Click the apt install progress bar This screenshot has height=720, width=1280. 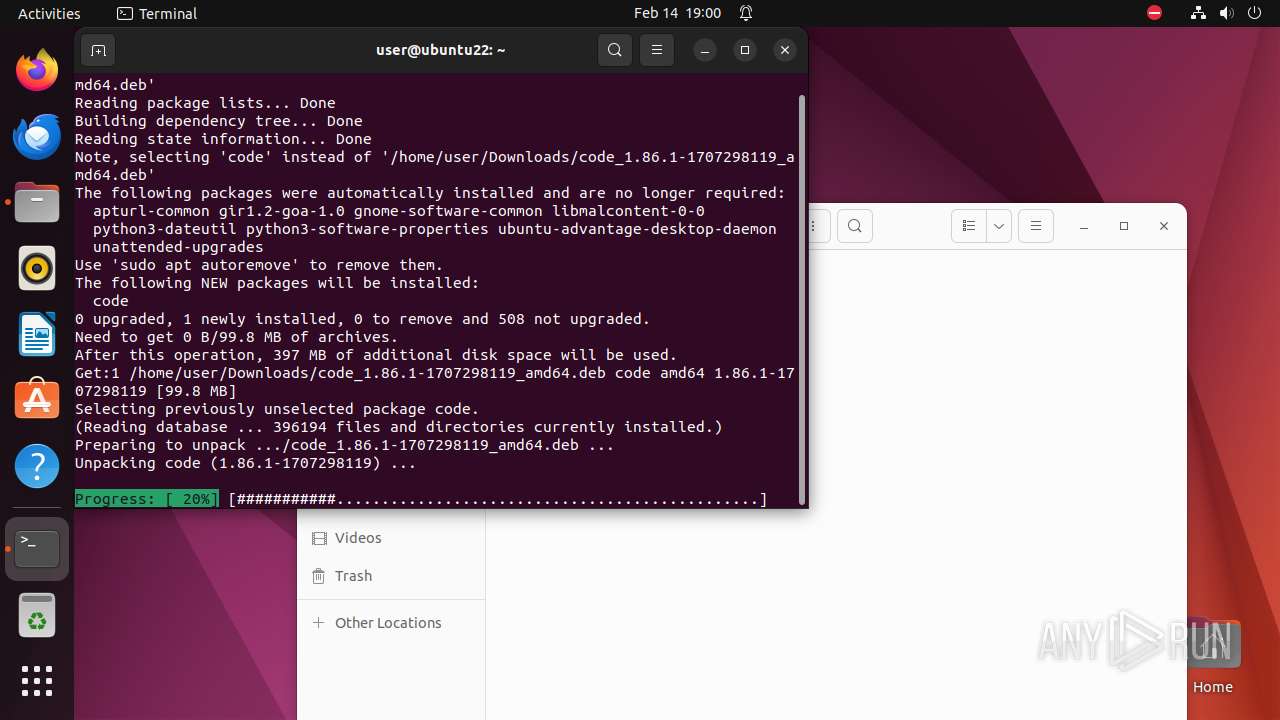[497, 499]
